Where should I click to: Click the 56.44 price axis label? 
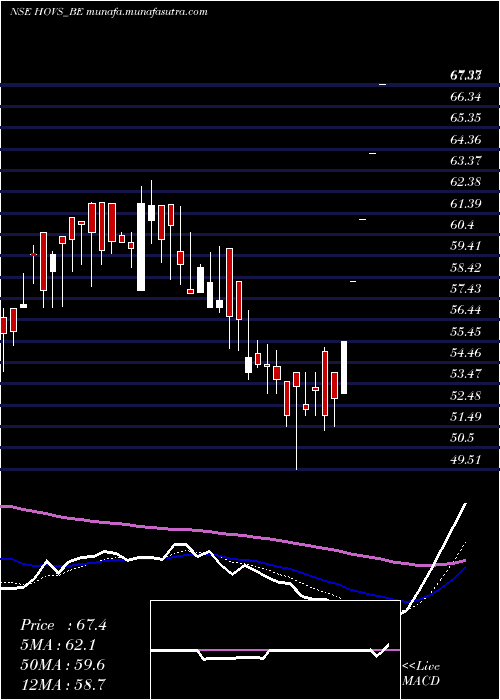click(466, 310)
